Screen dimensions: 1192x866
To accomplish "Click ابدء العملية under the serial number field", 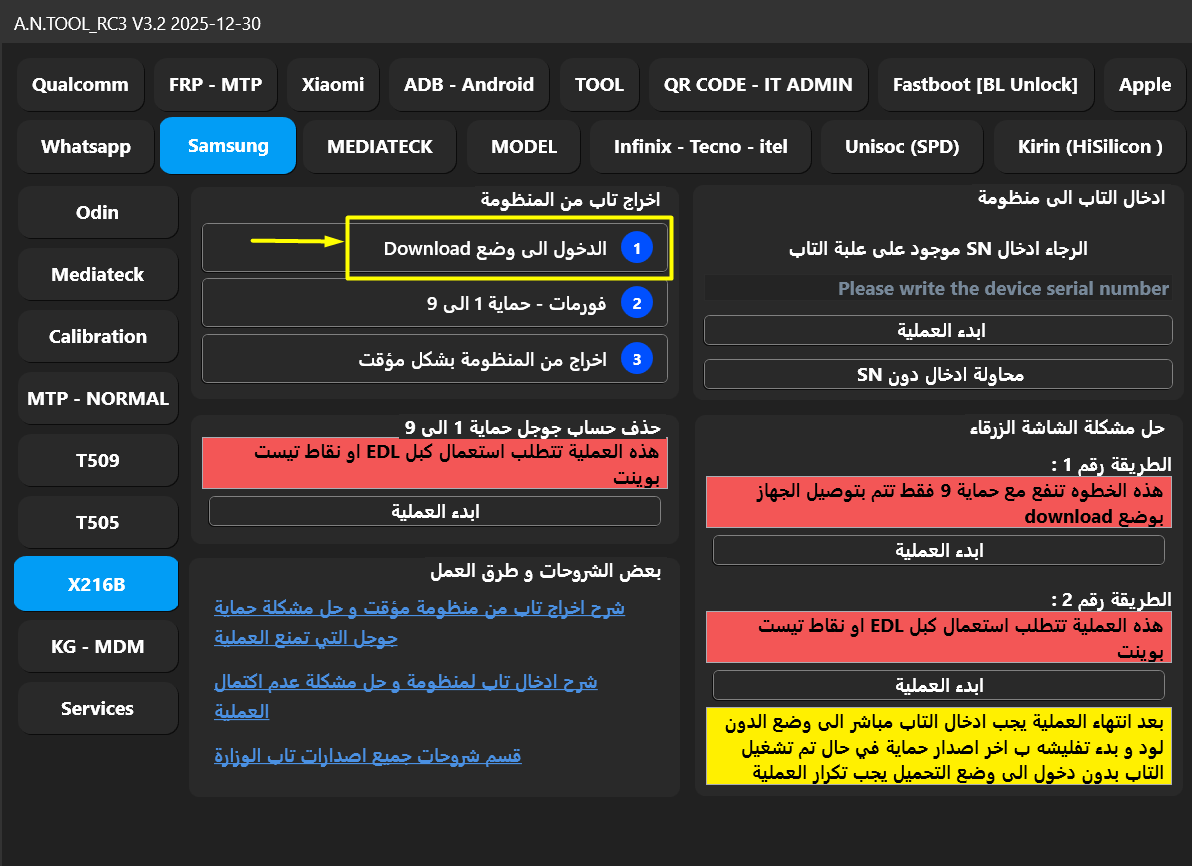I will click(938, 330).
